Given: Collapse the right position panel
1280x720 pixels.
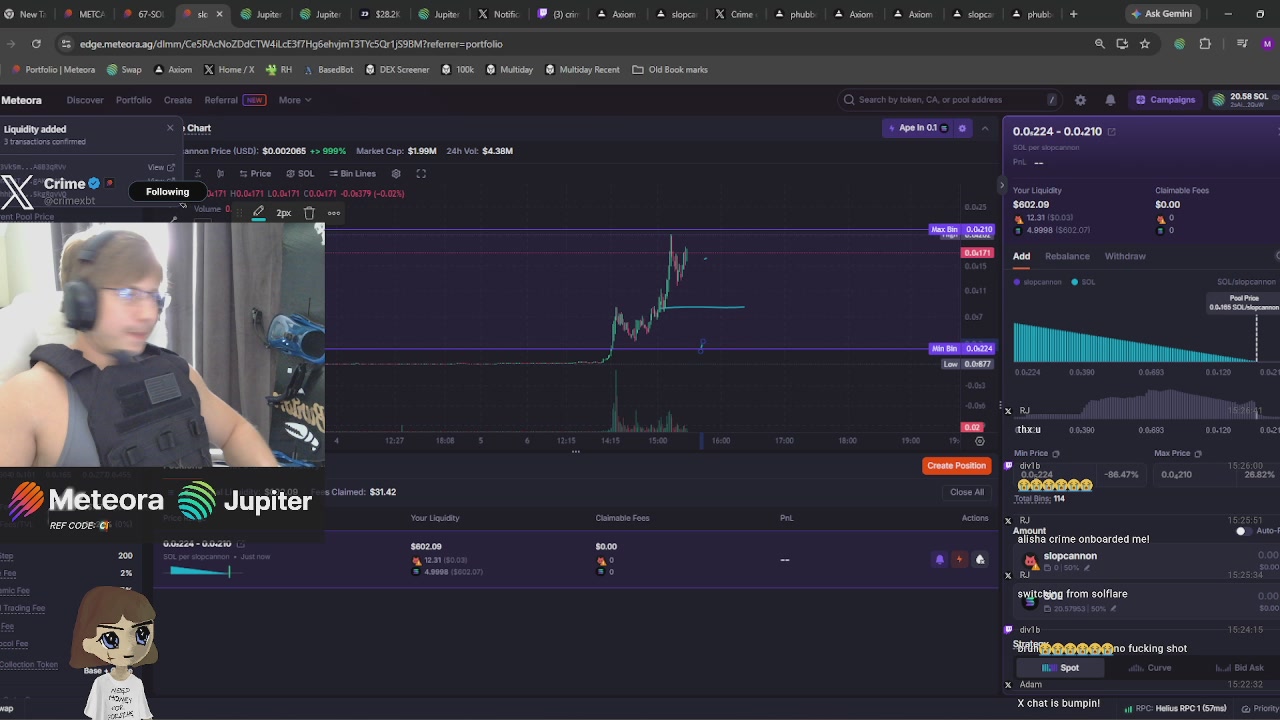Looking at the screenshot, I should [x=1002, y=185].
